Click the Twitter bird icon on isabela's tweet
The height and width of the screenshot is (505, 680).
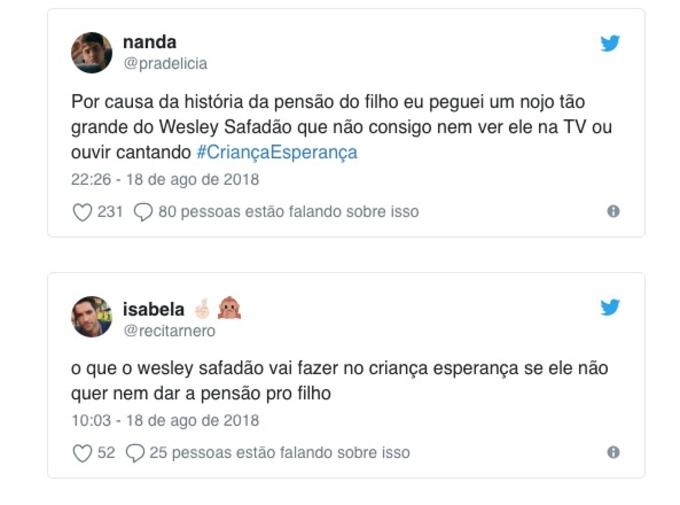(610, 307)
